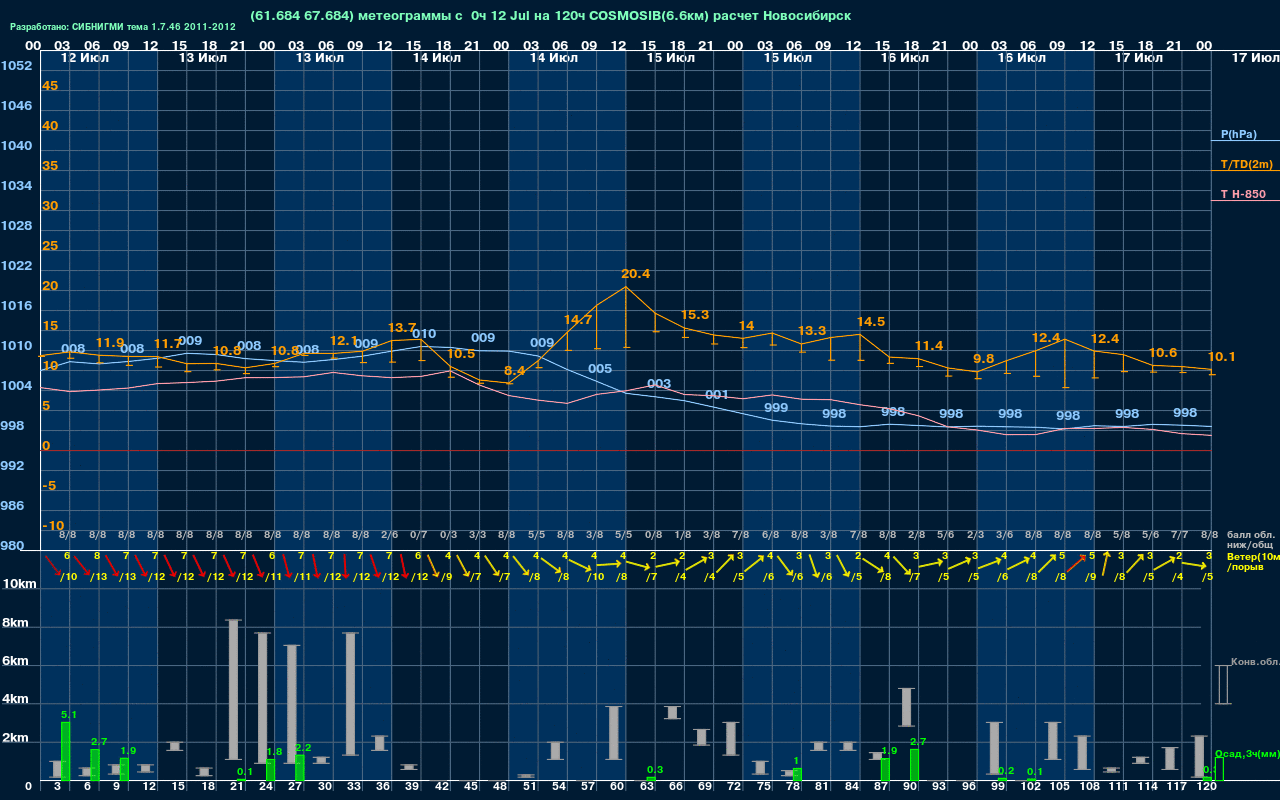The height and width of the screenshot is (800, 1280).
Task: Click the 8km altitude axis label
Action: (17, 623)
